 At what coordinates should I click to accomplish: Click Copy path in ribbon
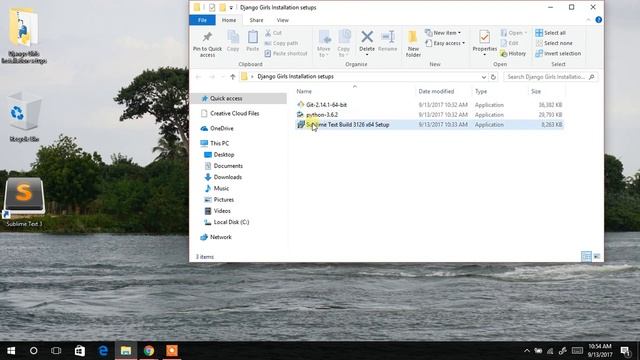[x=281, y=43]
